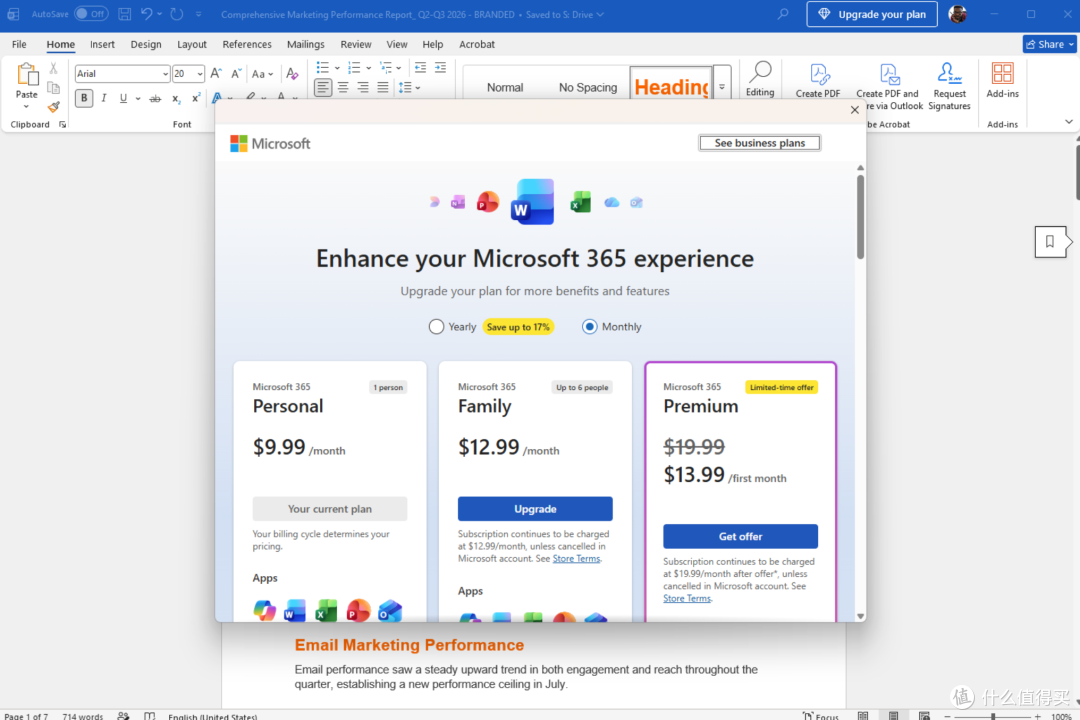Apply strikethrough formatting

156,98
